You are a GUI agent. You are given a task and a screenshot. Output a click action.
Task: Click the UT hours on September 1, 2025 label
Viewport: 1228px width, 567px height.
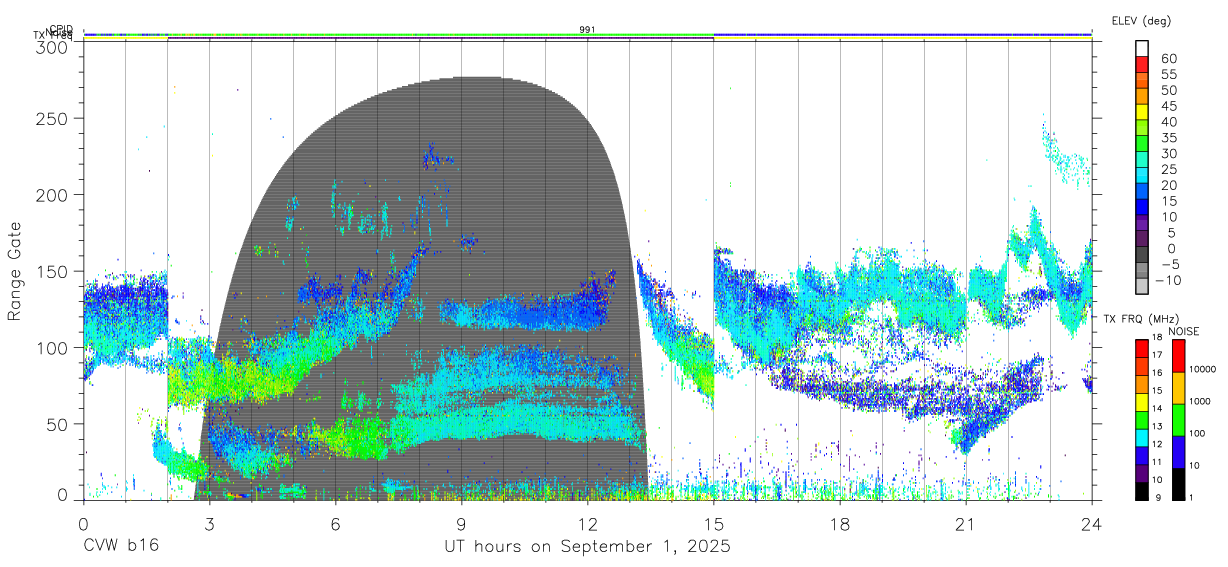pos(587,547)
